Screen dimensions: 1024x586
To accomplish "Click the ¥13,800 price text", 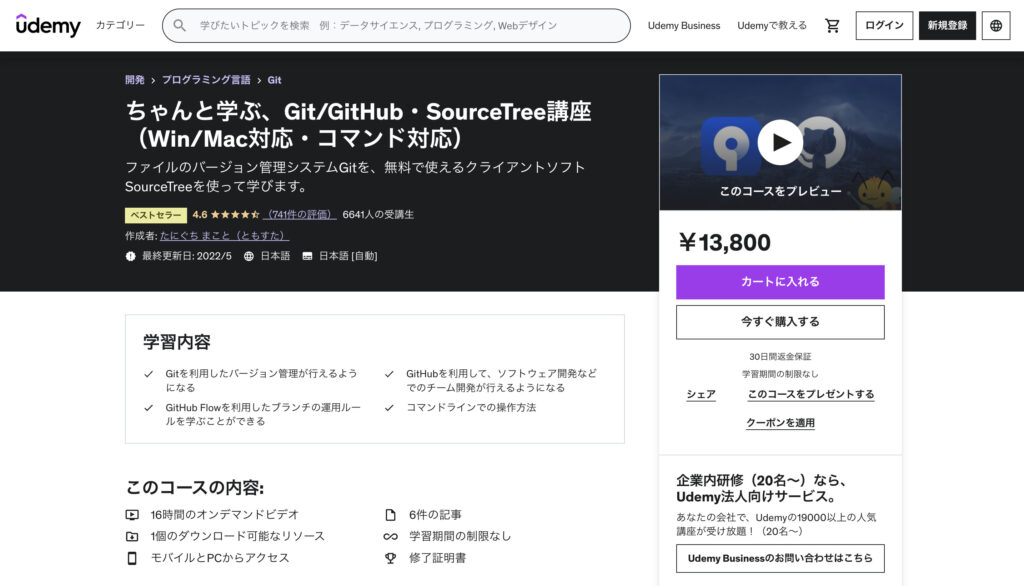I will pos(724,242).
